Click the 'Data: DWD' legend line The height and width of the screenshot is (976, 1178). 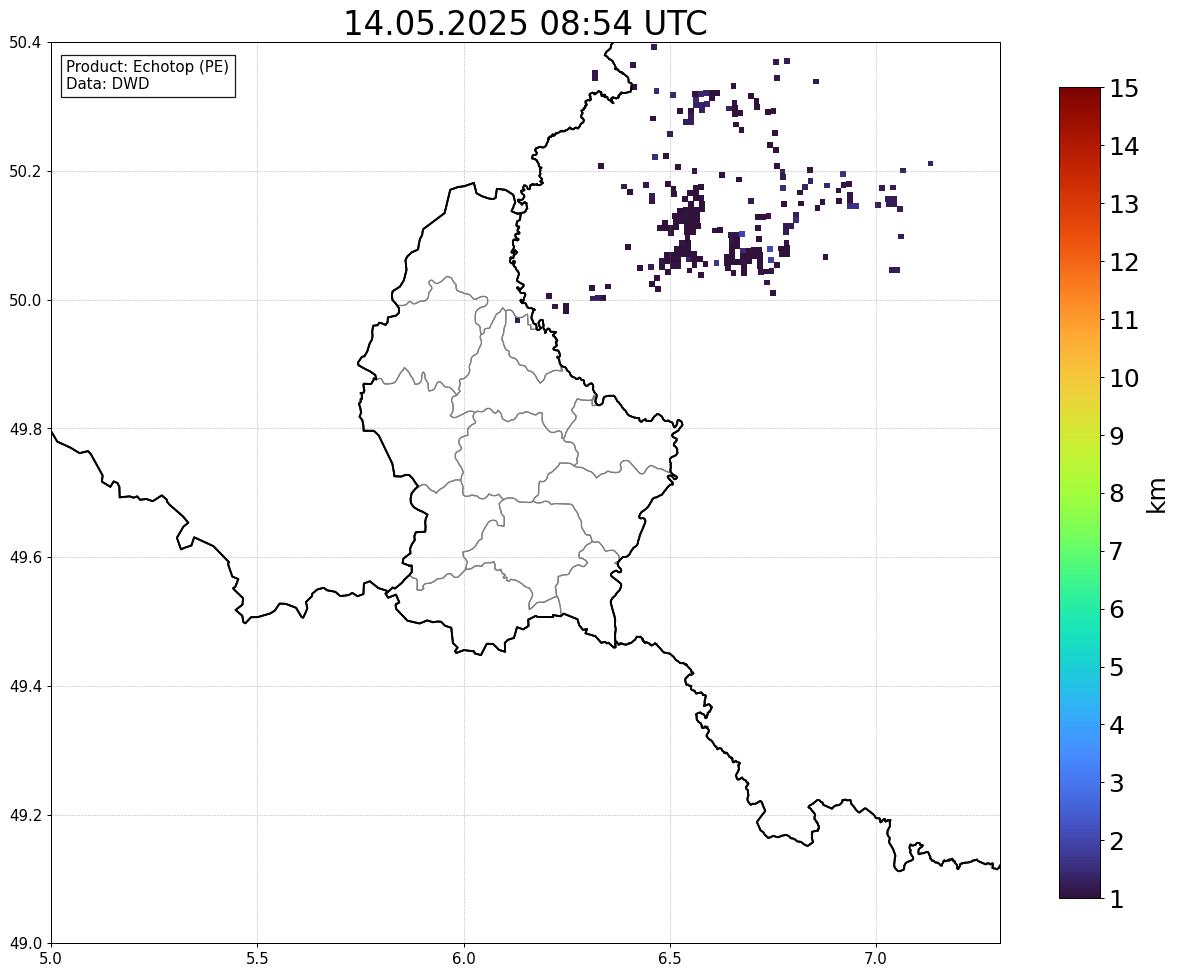[107, 83]
